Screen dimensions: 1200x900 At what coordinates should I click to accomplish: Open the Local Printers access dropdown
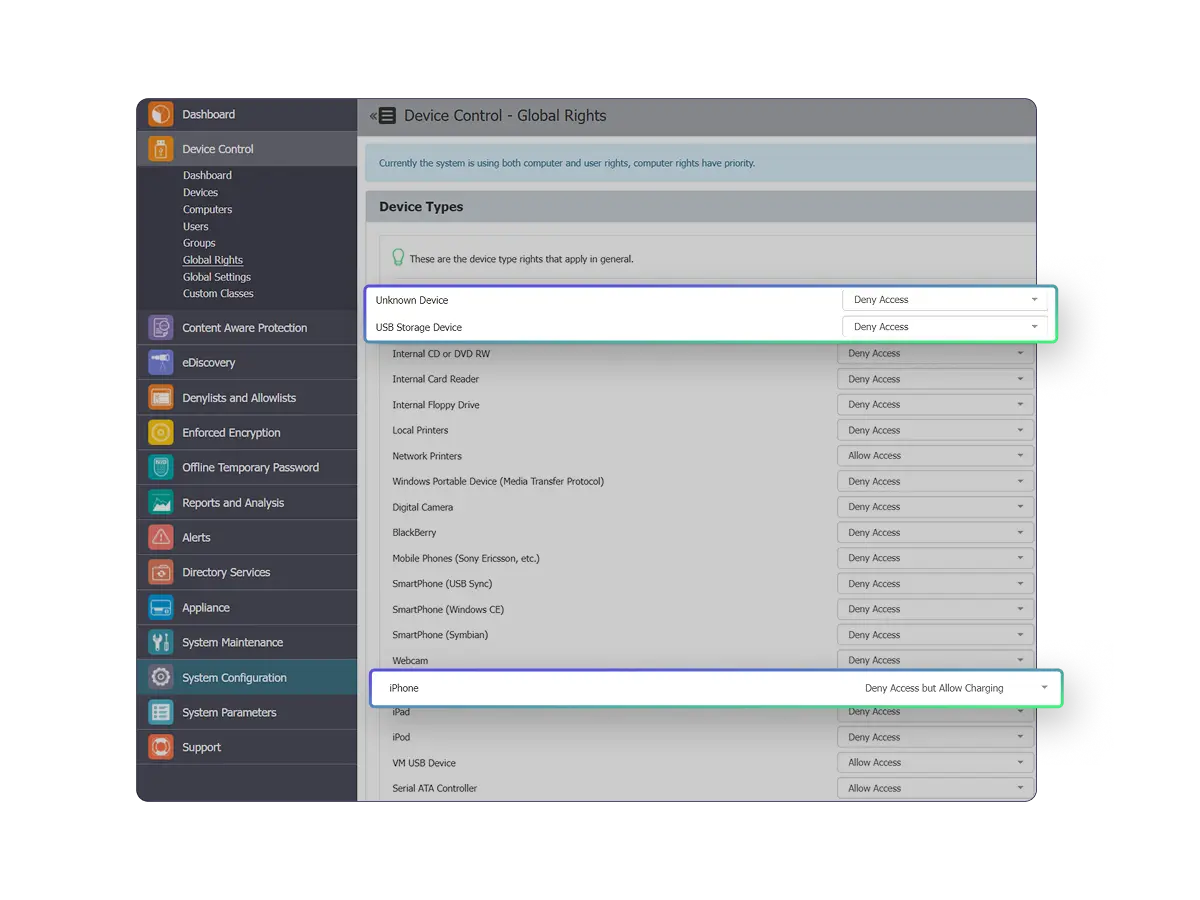(x=935, y=430)
